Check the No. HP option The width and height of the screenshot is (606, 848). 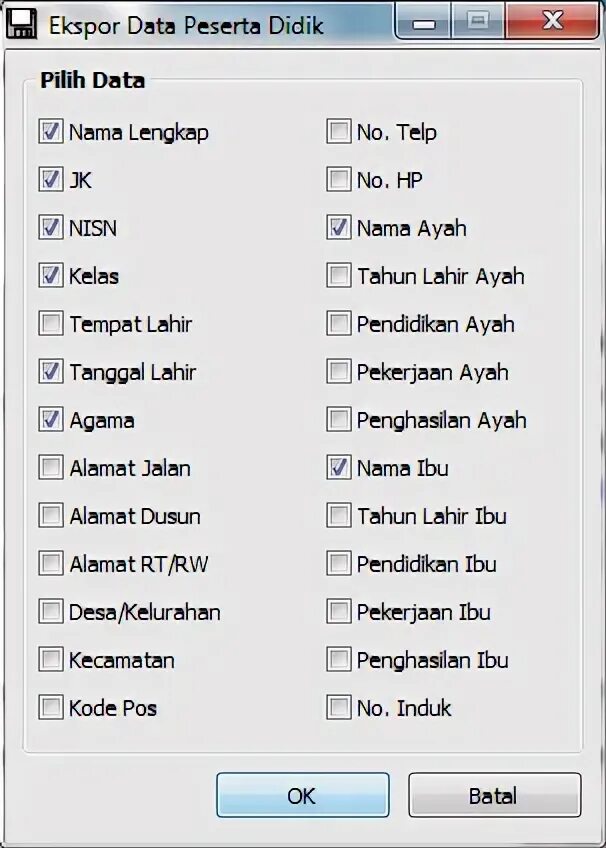point(339,180)
